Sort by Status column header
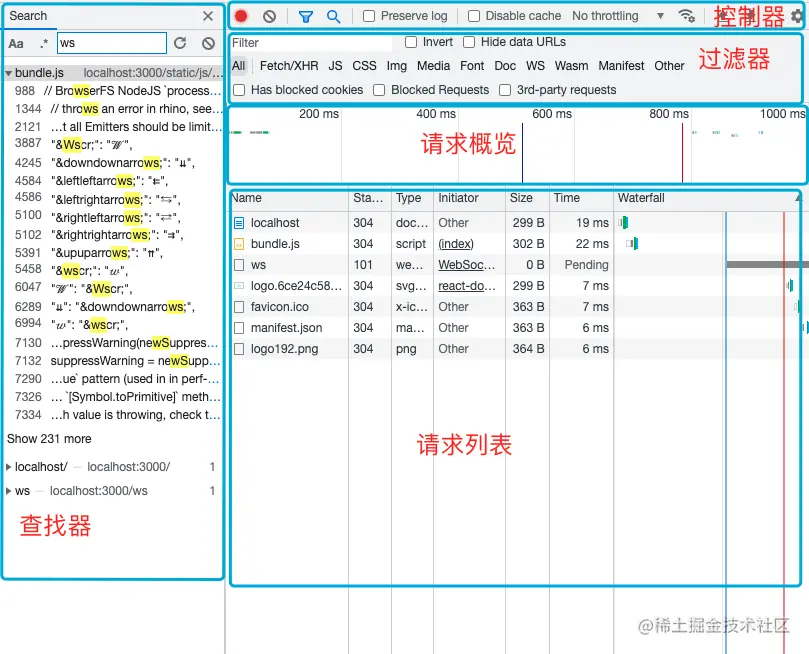 (x=370, y=198)
